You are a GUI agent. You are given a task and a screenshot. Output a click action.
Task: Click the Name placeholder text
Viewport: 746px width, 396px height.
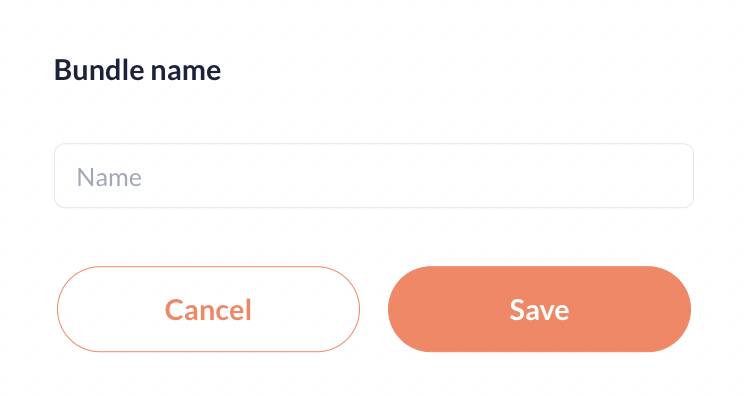coord(109,178)
